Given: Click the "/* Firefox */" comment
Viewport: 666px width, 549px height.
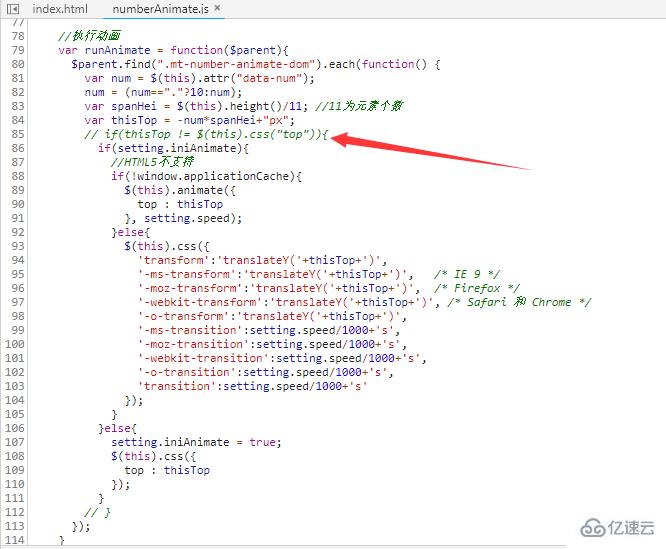Looking at the screenshot, I should point(477,288).
